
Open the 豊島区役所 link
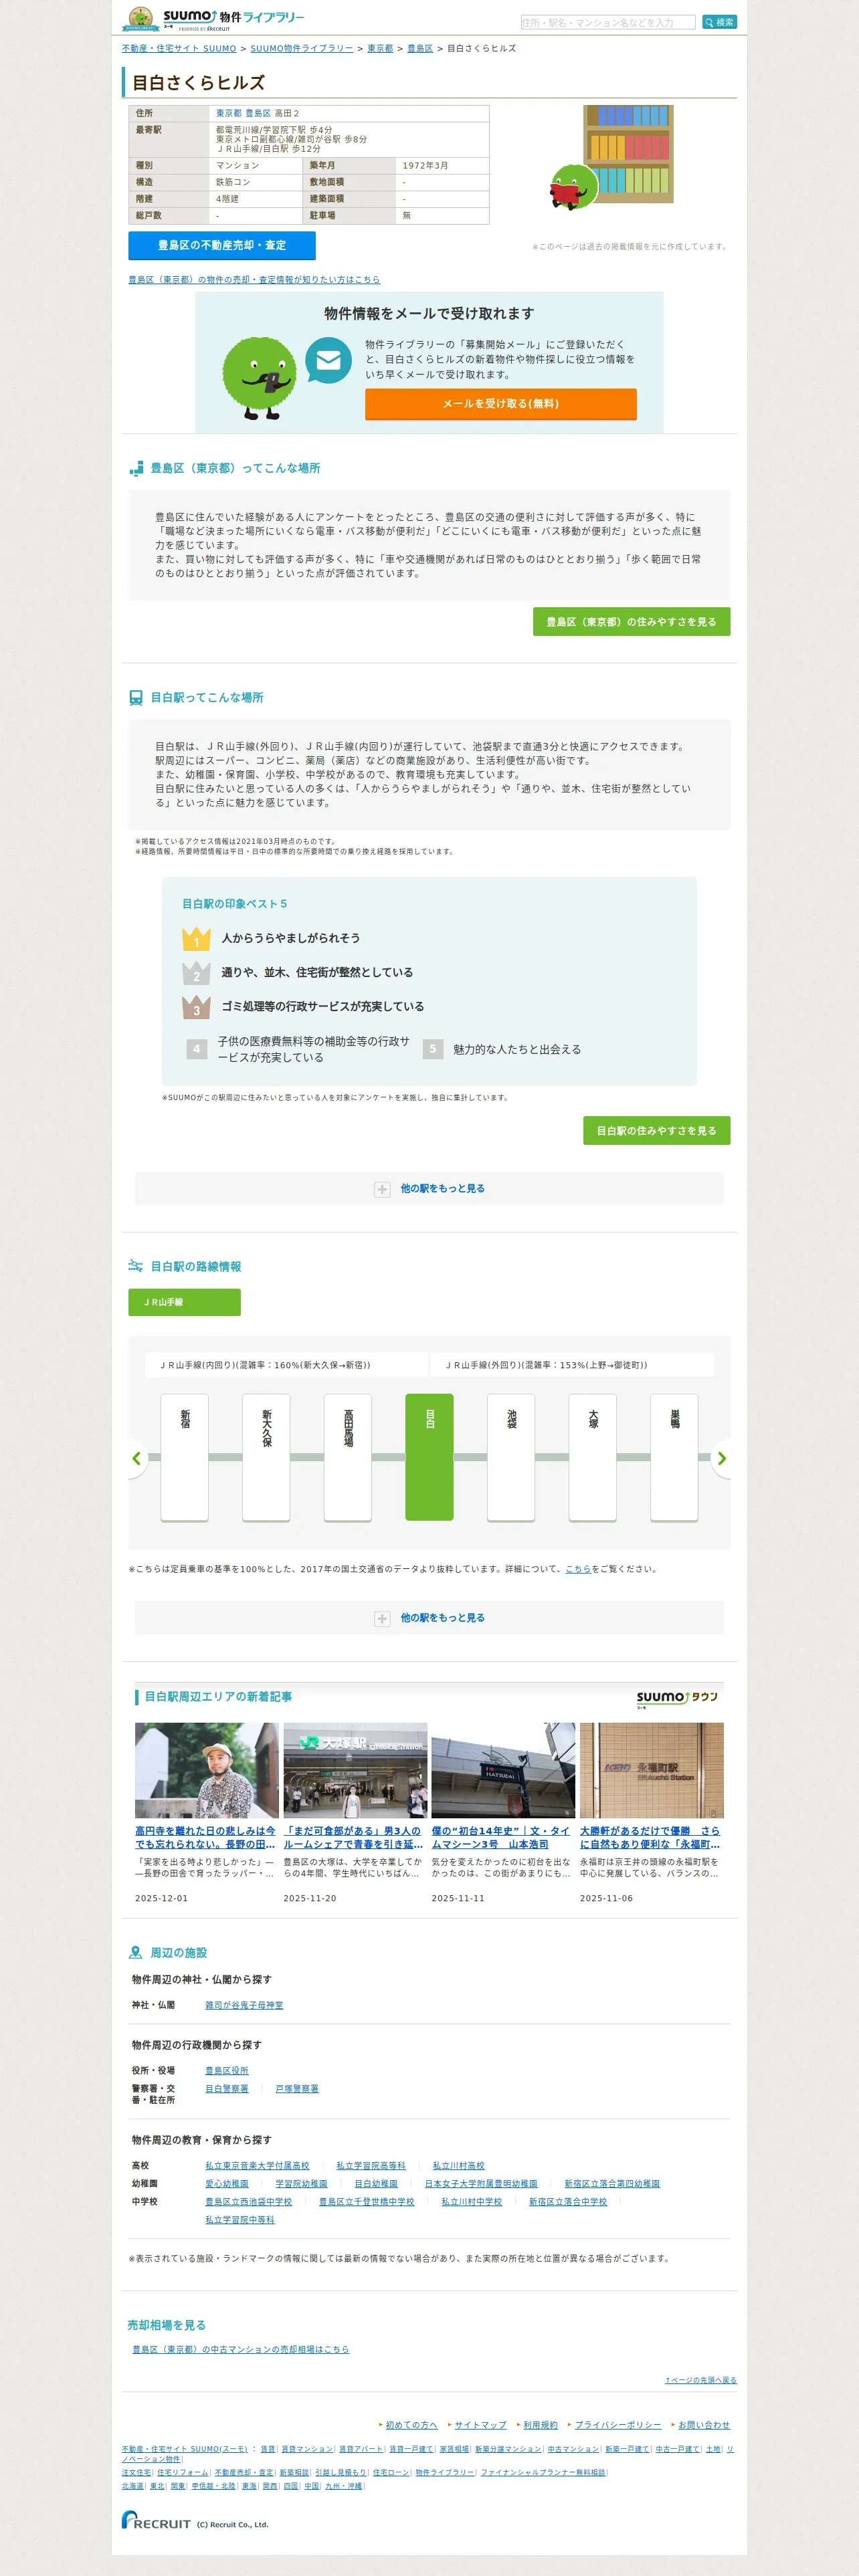pyautogui.click(x=227, y=2071)
